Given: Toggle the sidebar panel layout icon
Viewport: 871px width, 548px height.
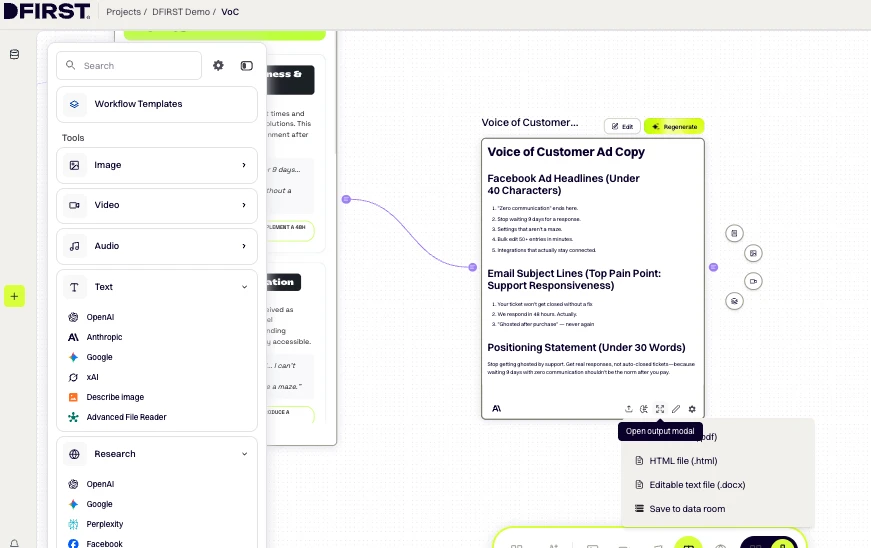Looking at the screenshot, I should pos(247,66).
